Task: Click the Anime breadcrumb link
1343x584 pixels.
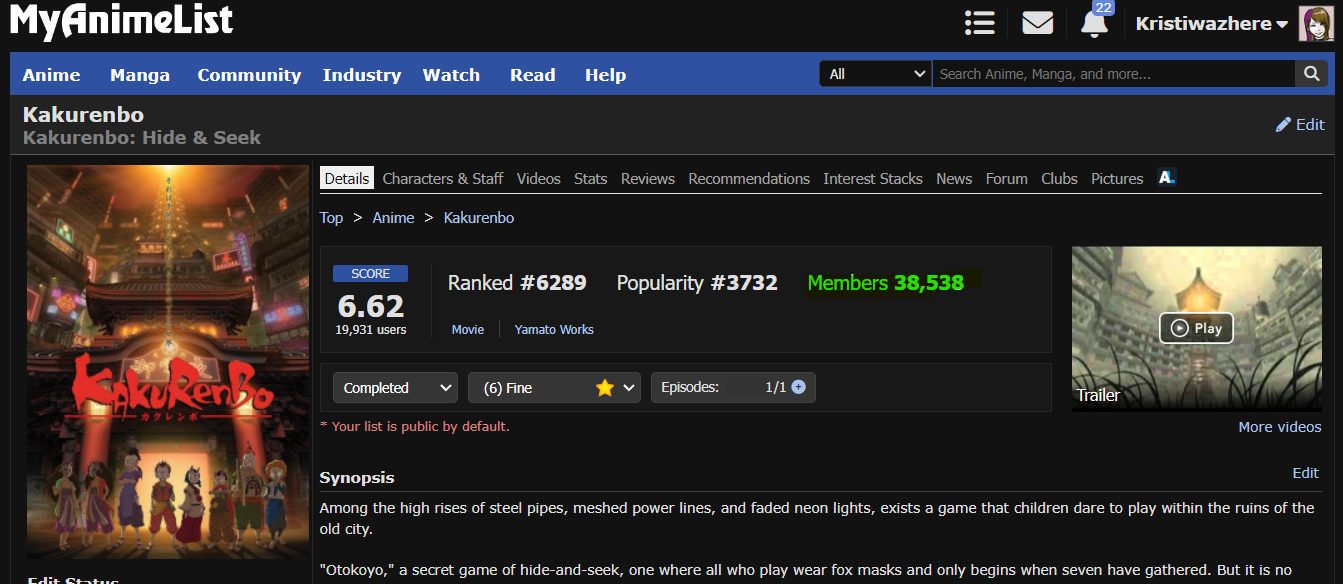Action: [x=393, y=217]
